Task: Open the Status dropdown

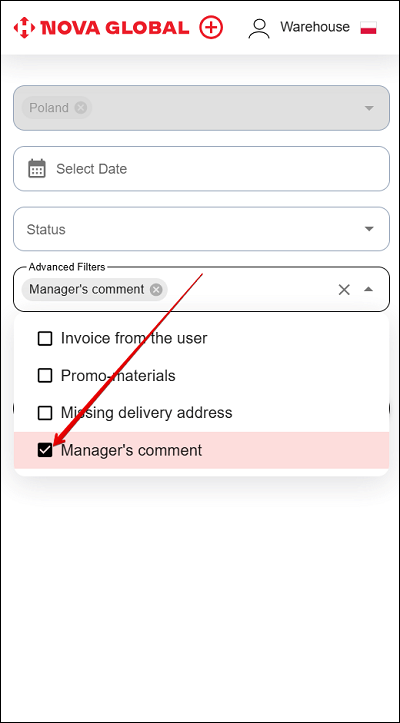Action: coord(201,229)
